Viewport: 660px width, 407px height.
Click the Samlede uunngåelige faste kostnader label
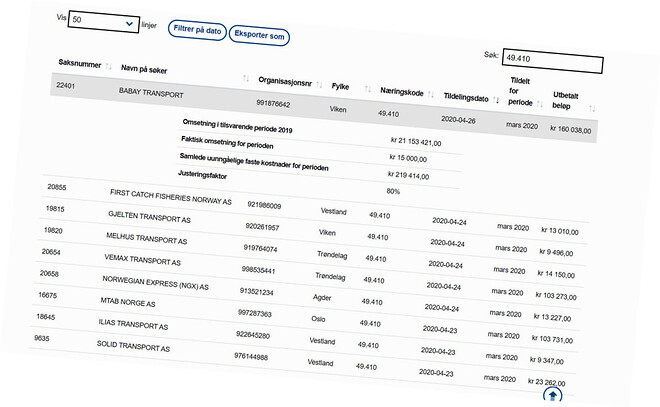click(254, 162)
